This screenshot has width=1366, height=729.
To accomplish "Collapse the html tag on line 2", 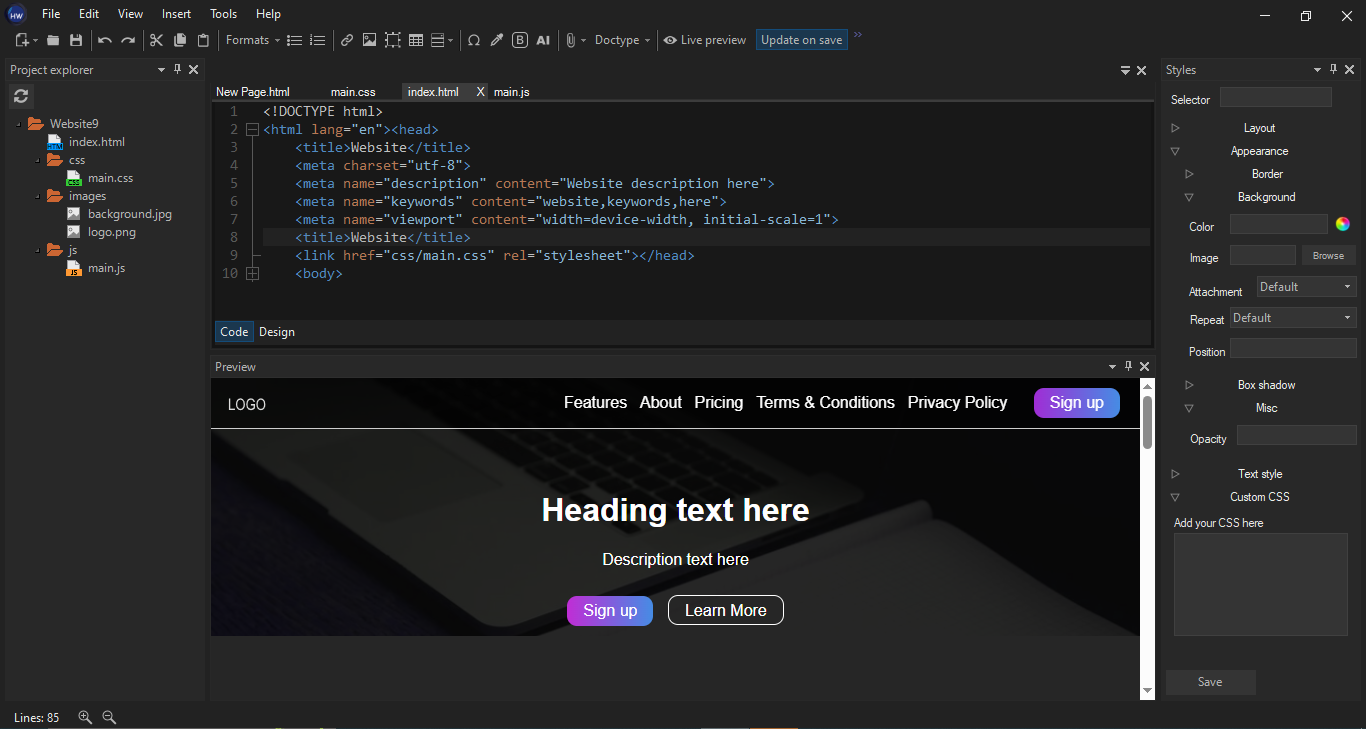I will pos(252,130).
